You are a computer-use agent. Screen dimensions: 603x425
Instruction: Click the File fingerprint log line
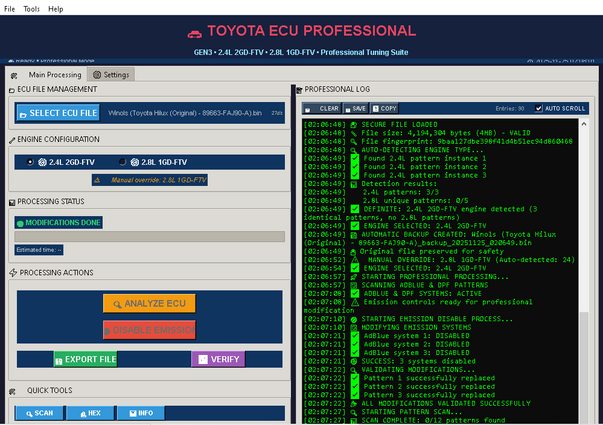438,141
